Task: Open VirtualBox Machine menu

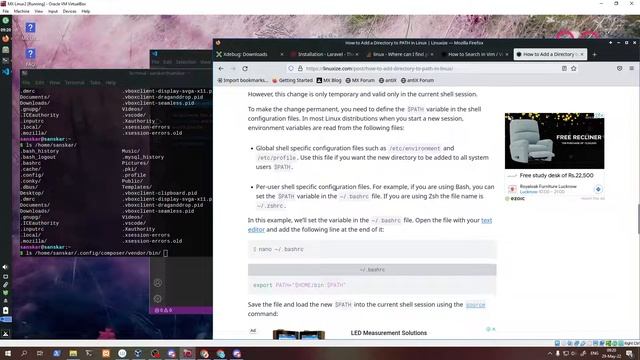Action: tap(21, 11)
